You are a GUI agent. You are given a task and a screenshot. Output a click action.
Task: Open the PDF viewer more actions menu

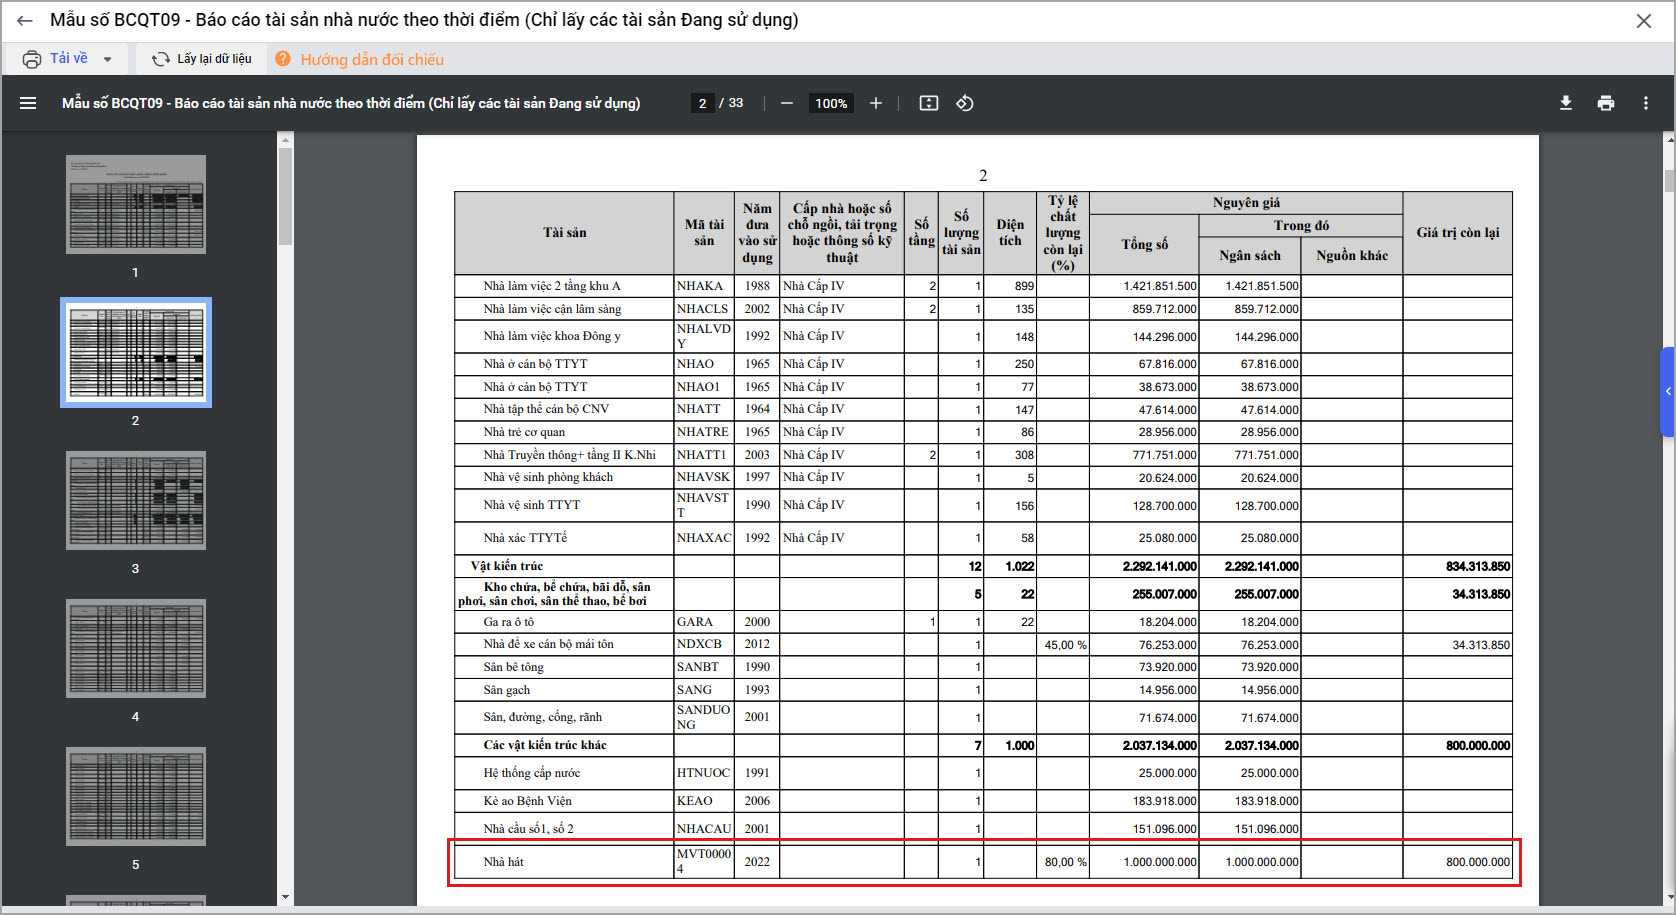coord(1646,103)
